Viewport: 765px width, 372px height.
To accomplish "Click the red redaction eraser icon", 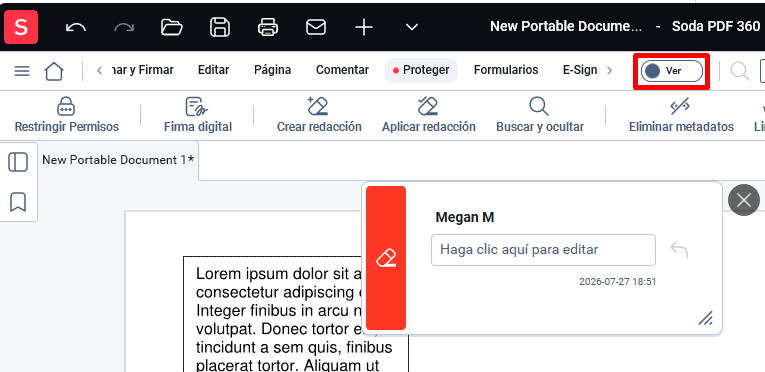I will pyautogui.click(x=386, y=258).
